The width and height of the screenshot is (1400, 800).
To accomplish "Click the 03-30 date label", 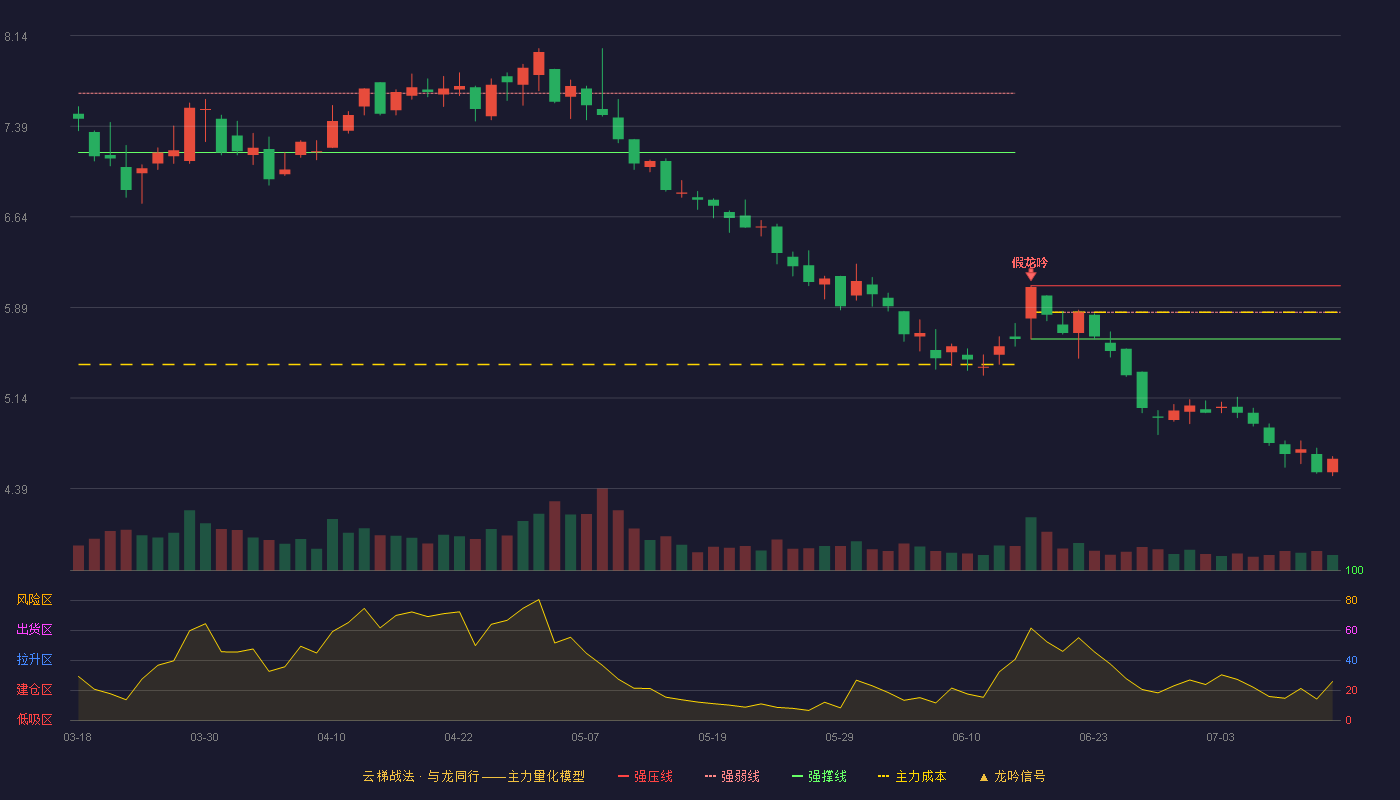I will click(x=204, y=737).
